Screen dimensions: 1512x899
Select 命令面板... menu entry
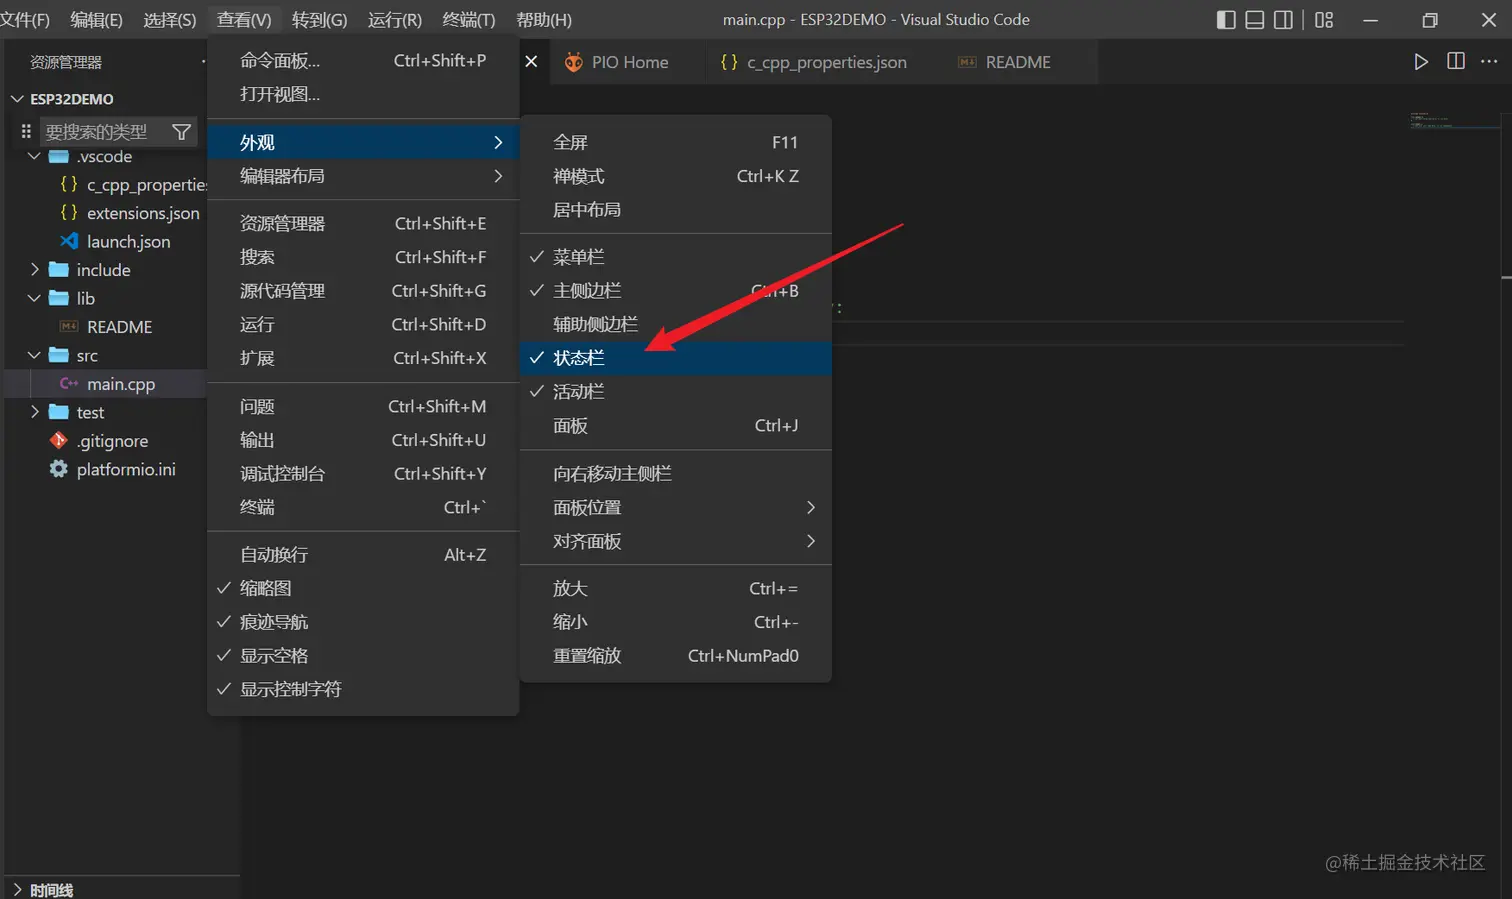click(363, 61)
